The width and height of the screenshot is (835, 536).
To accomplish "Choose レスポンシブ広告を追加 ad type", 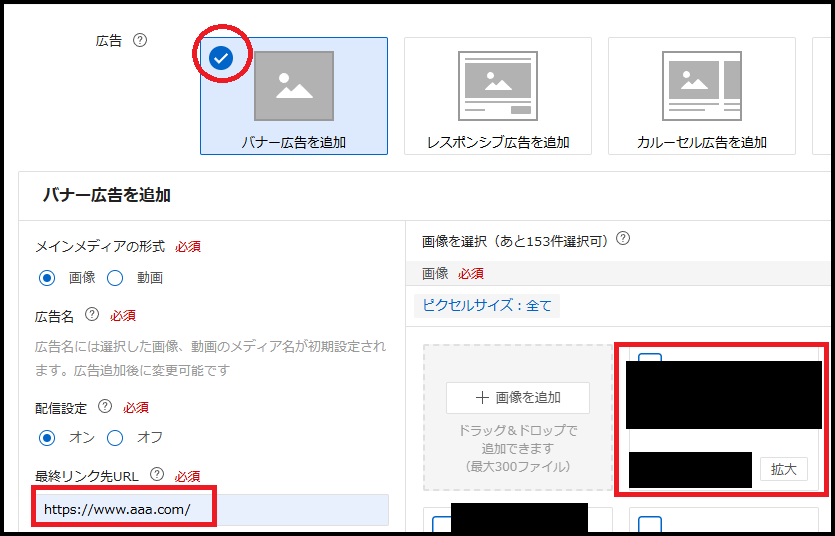I will [x=497, y=142].
